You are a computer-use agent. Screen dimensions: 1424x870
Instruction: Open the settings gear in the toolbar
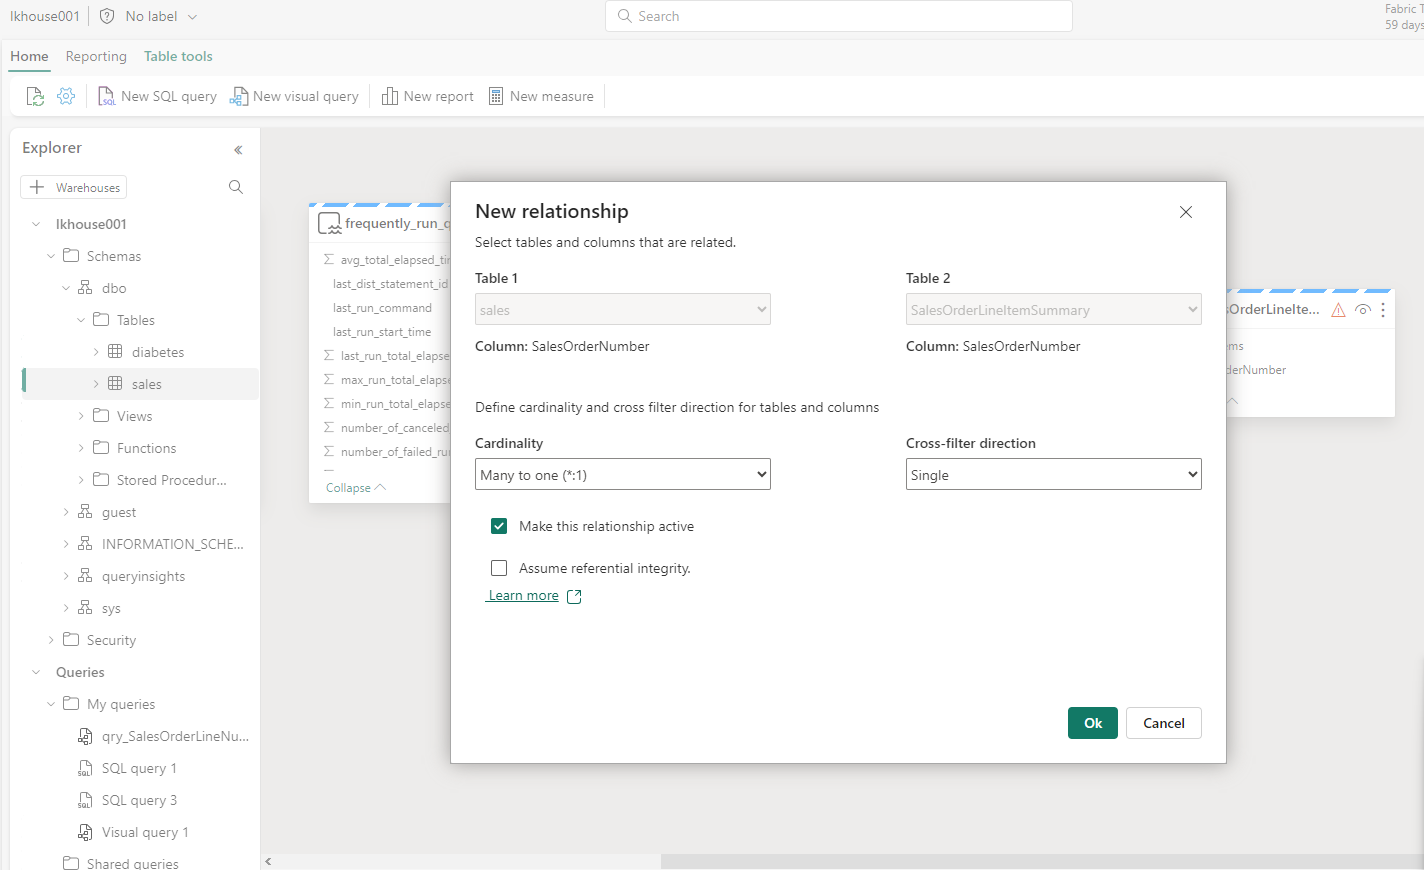pos(66,96)
